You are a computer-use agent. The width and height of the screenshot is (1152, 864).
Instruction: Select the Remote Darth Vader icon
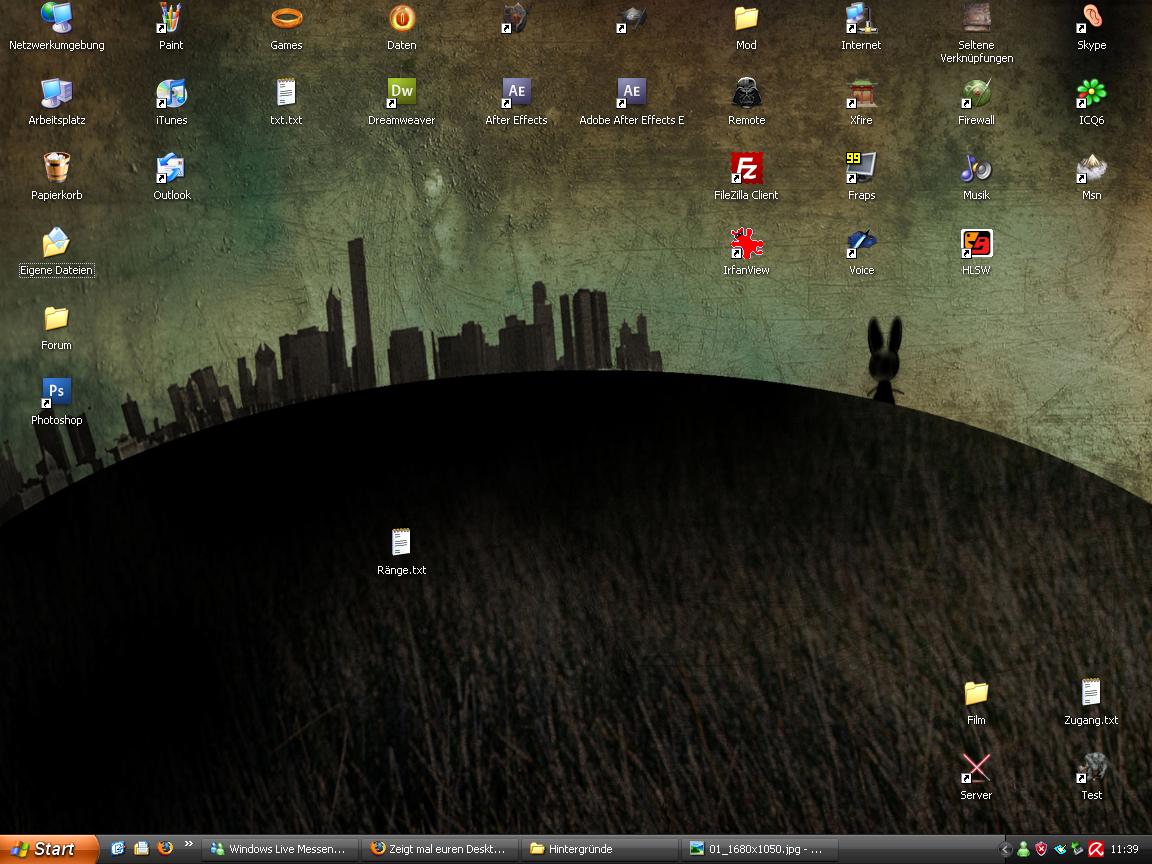point(746,94)
